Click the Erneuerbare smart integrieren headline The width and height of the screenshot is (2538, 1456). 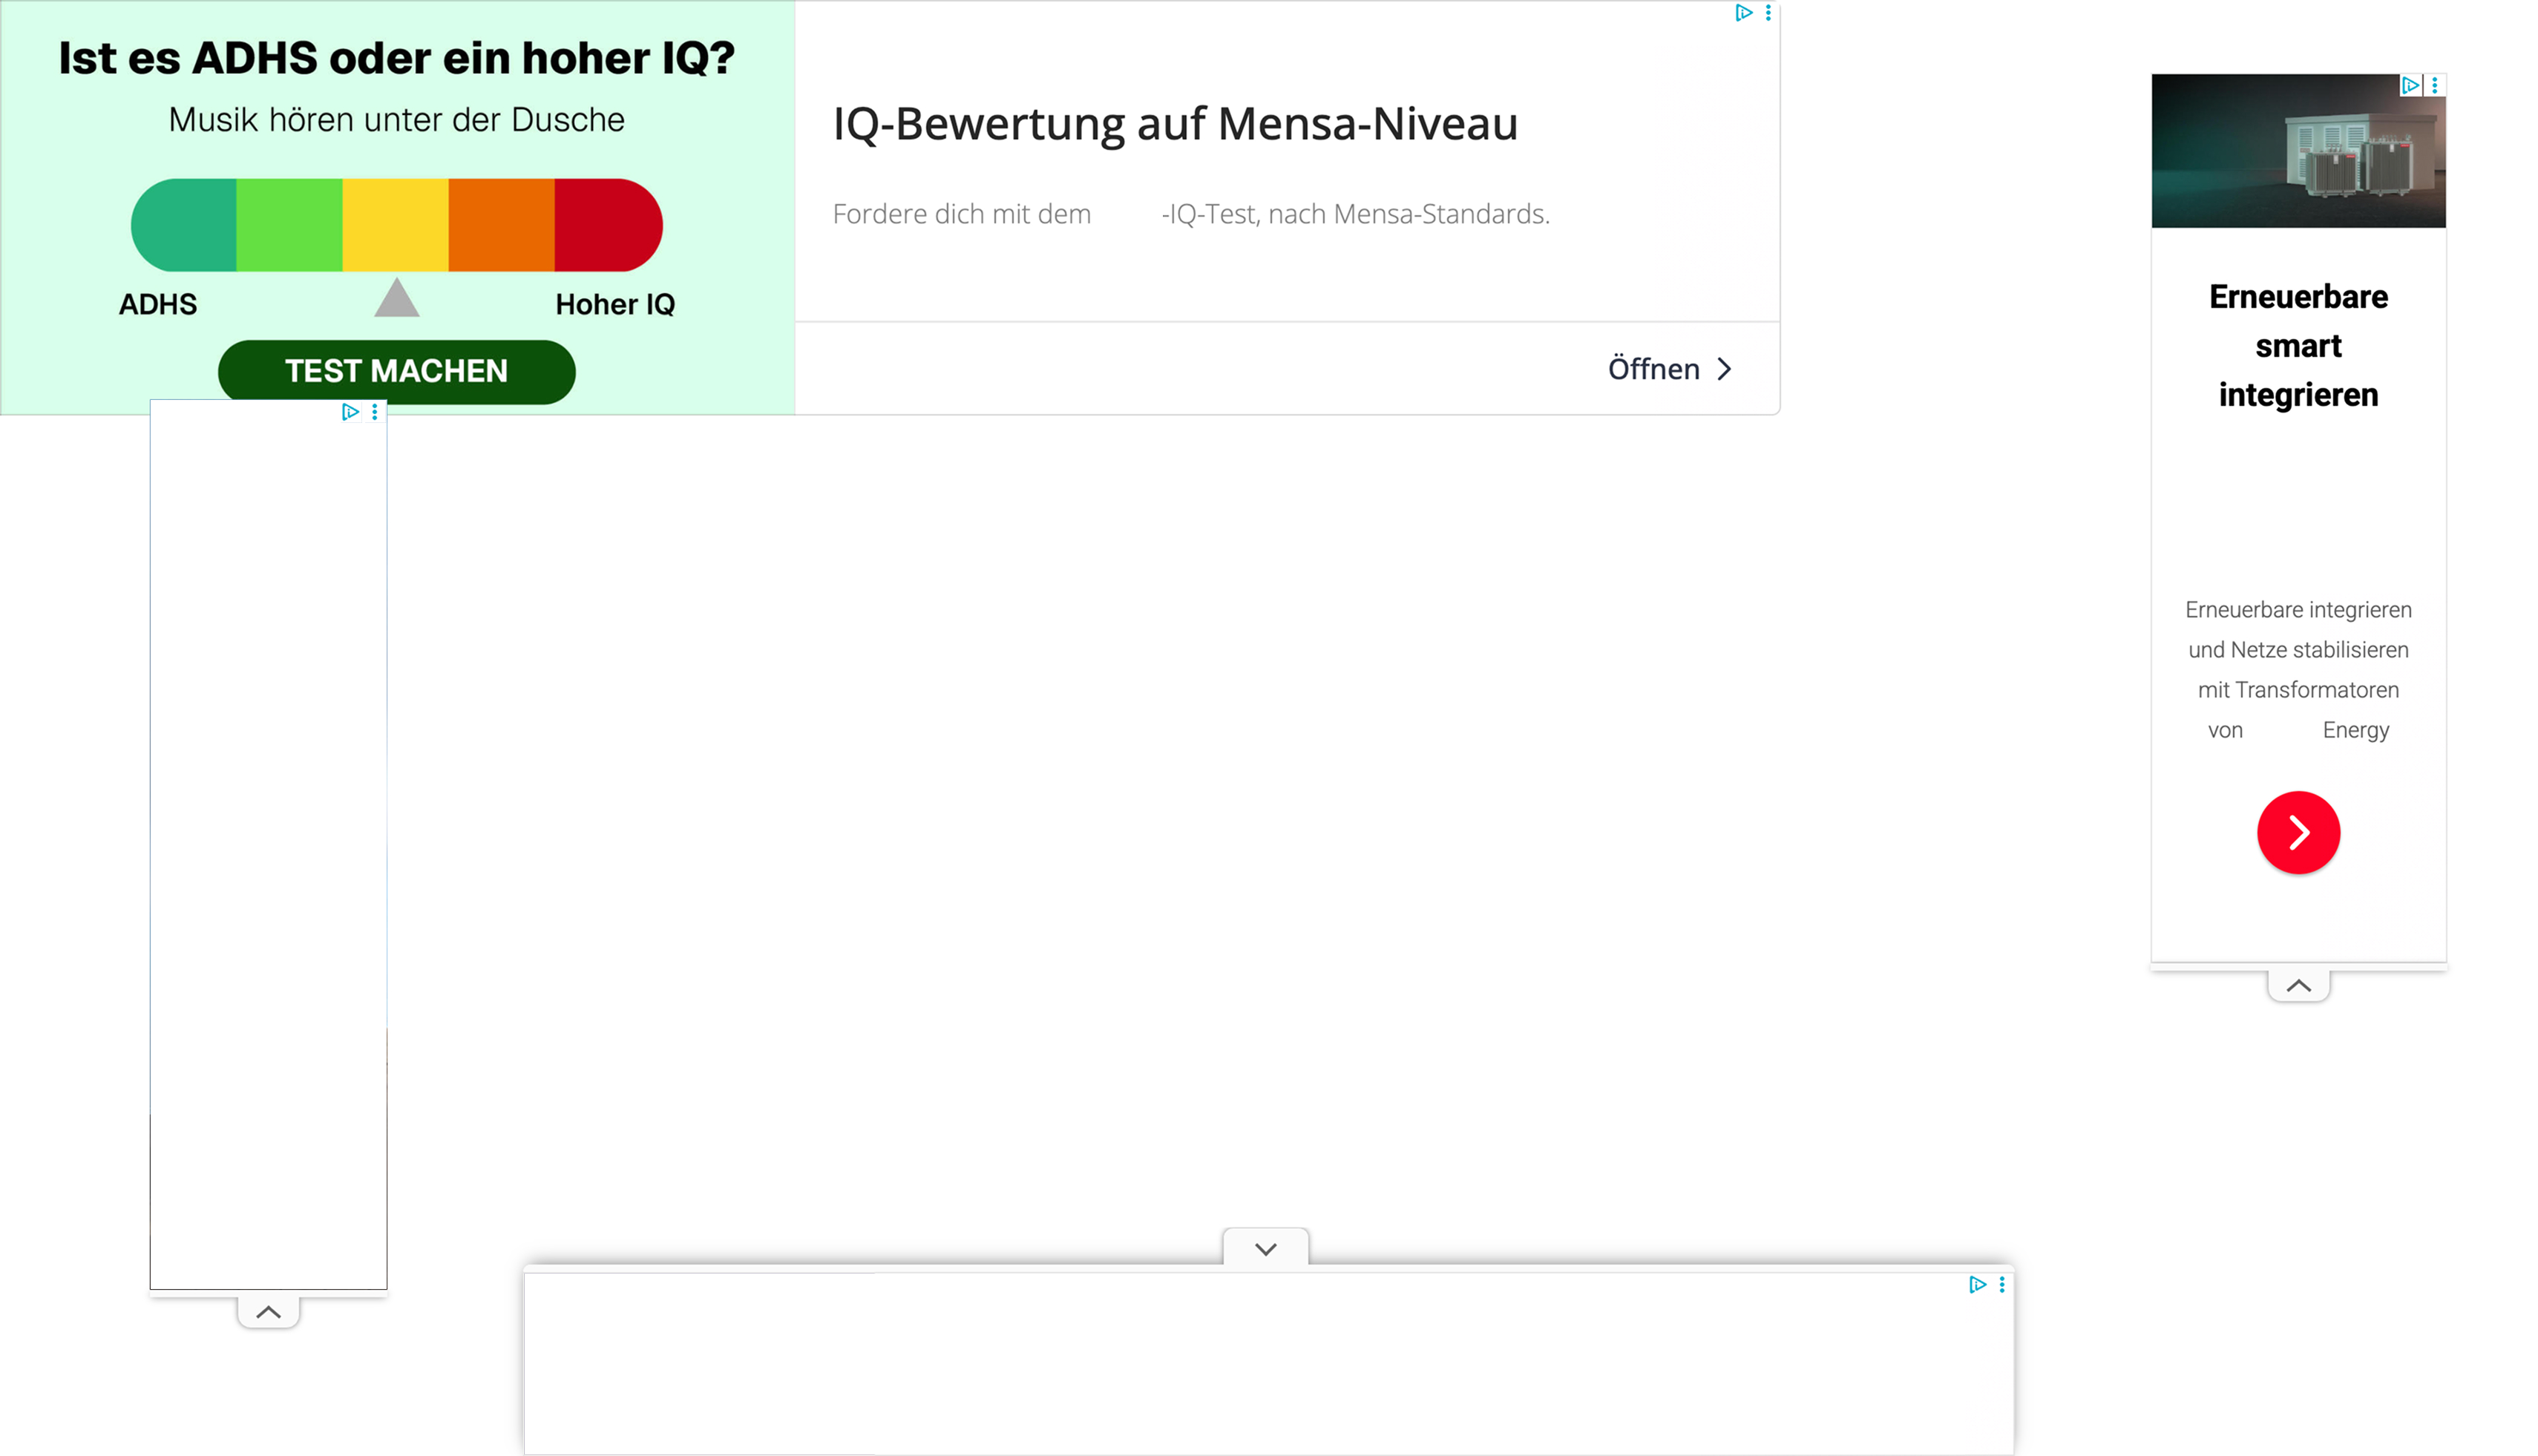click(x=2297, y=345)
